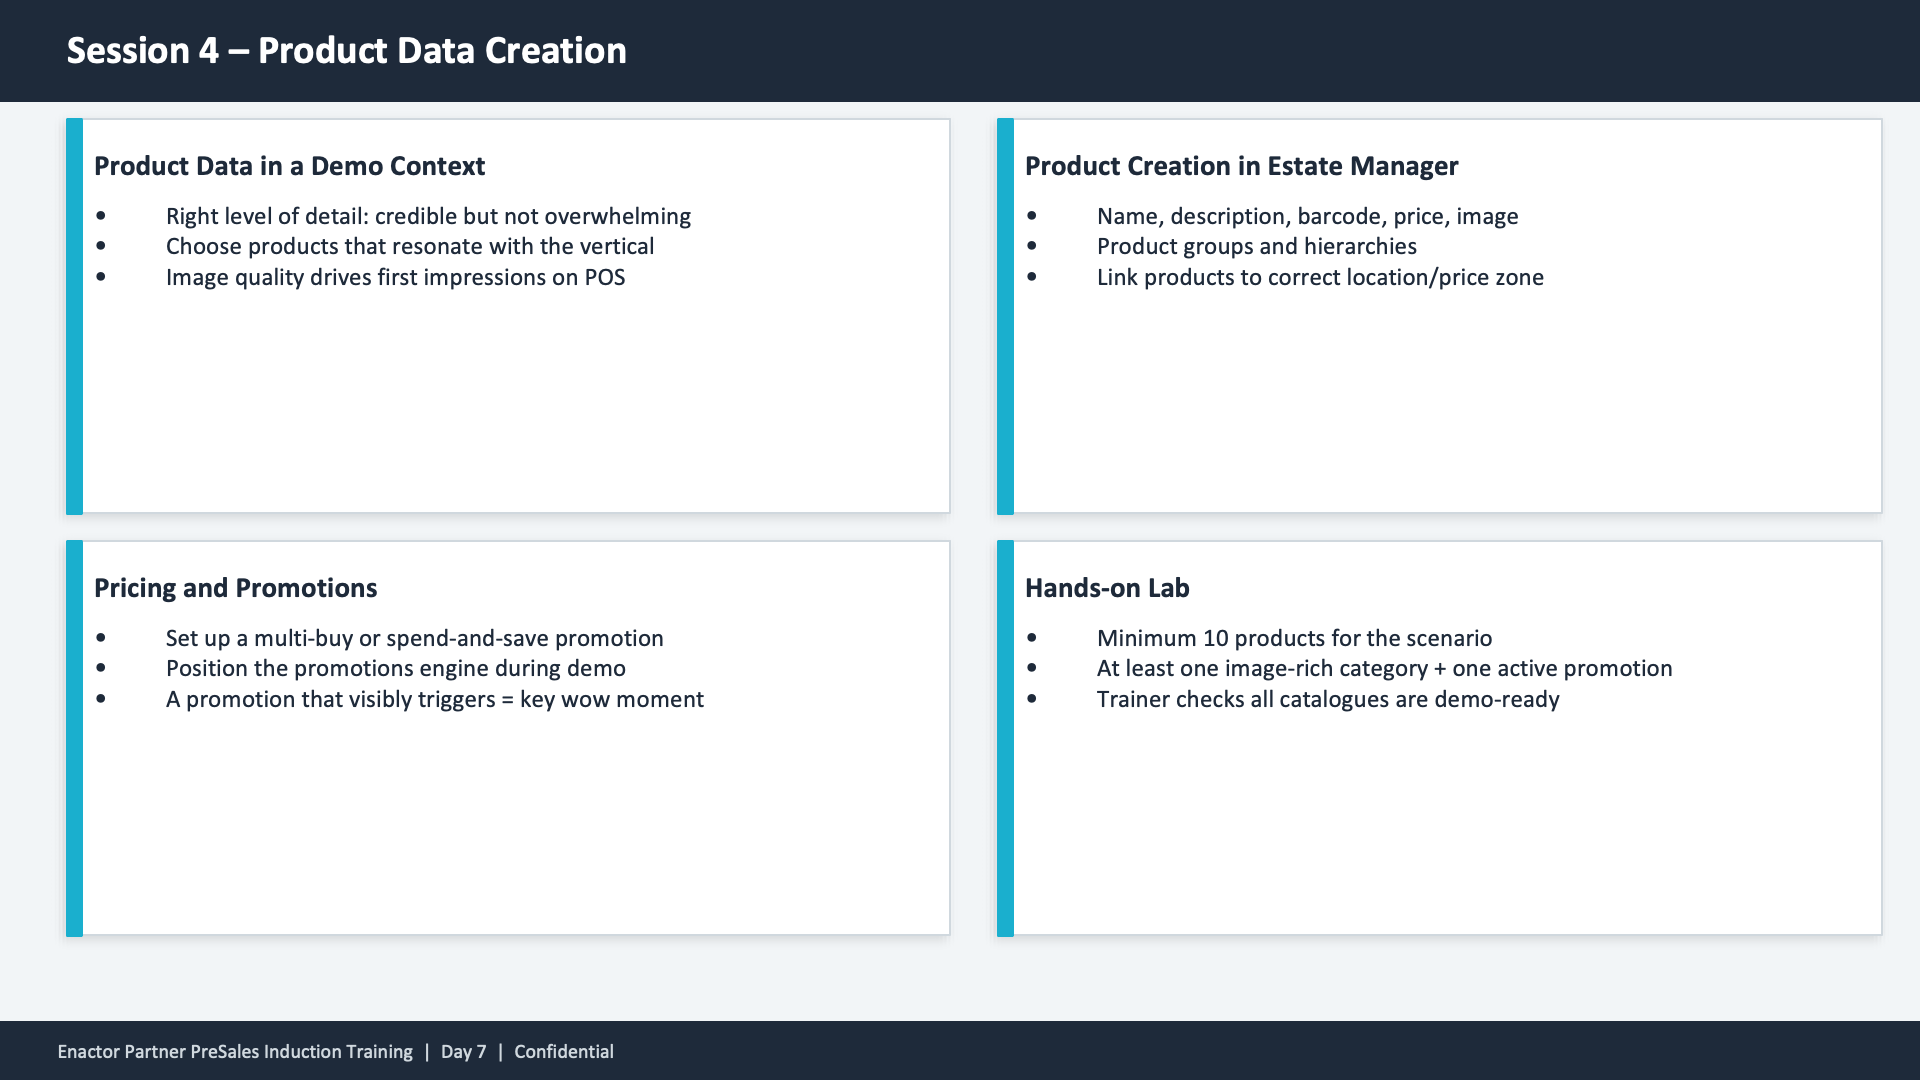Image resolution: width=1920 pixels, height=1080 pixels.
Task: Click the Hands-on Lab heading
Action: click(1107, 588)
